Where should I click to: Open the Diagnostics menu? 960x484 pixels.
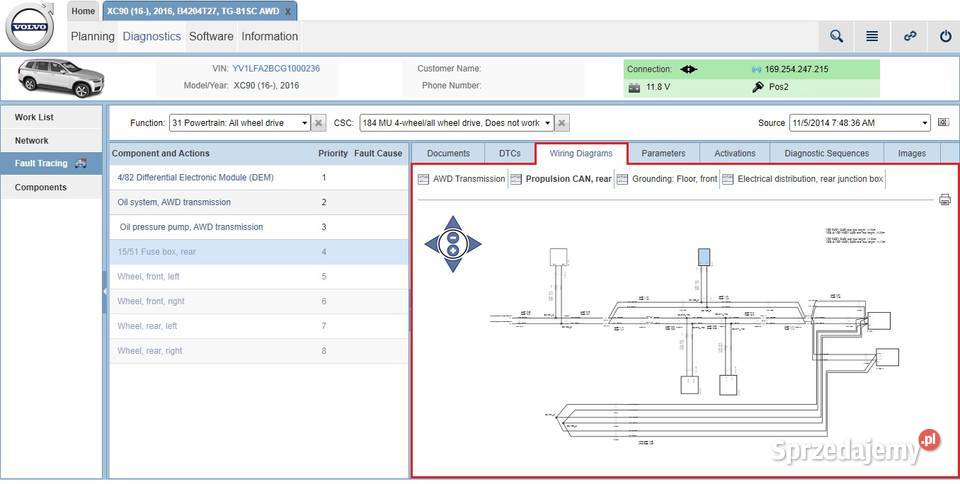coord(152,36)
